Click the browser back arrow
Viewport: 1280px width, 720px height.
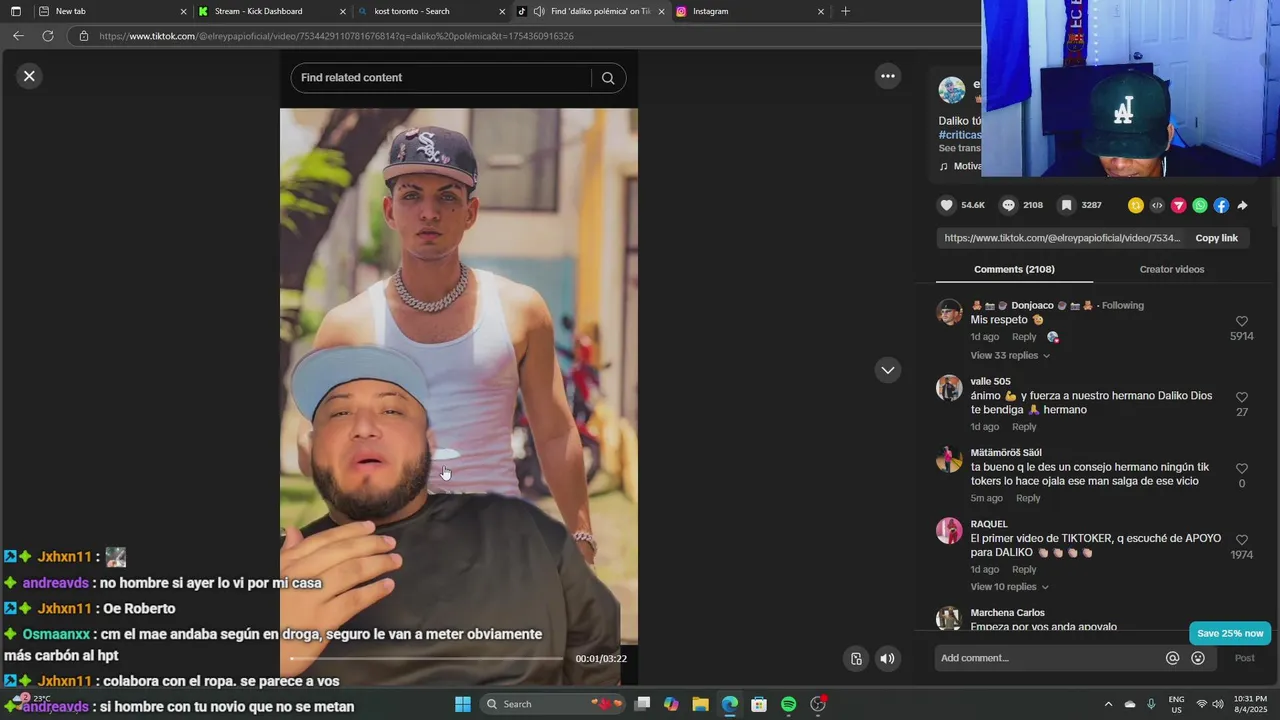(x=18, y=36)
